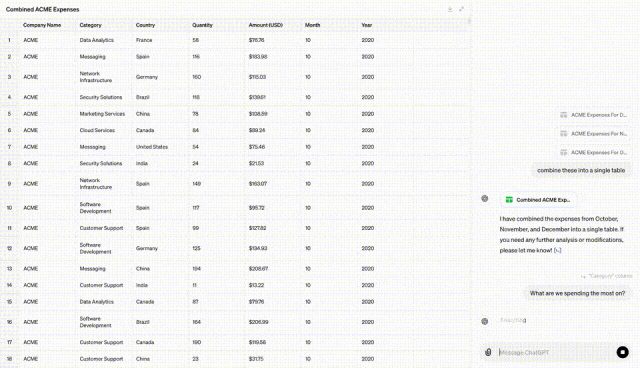
Task: Select the Category column header
Action: click(90, 25)
